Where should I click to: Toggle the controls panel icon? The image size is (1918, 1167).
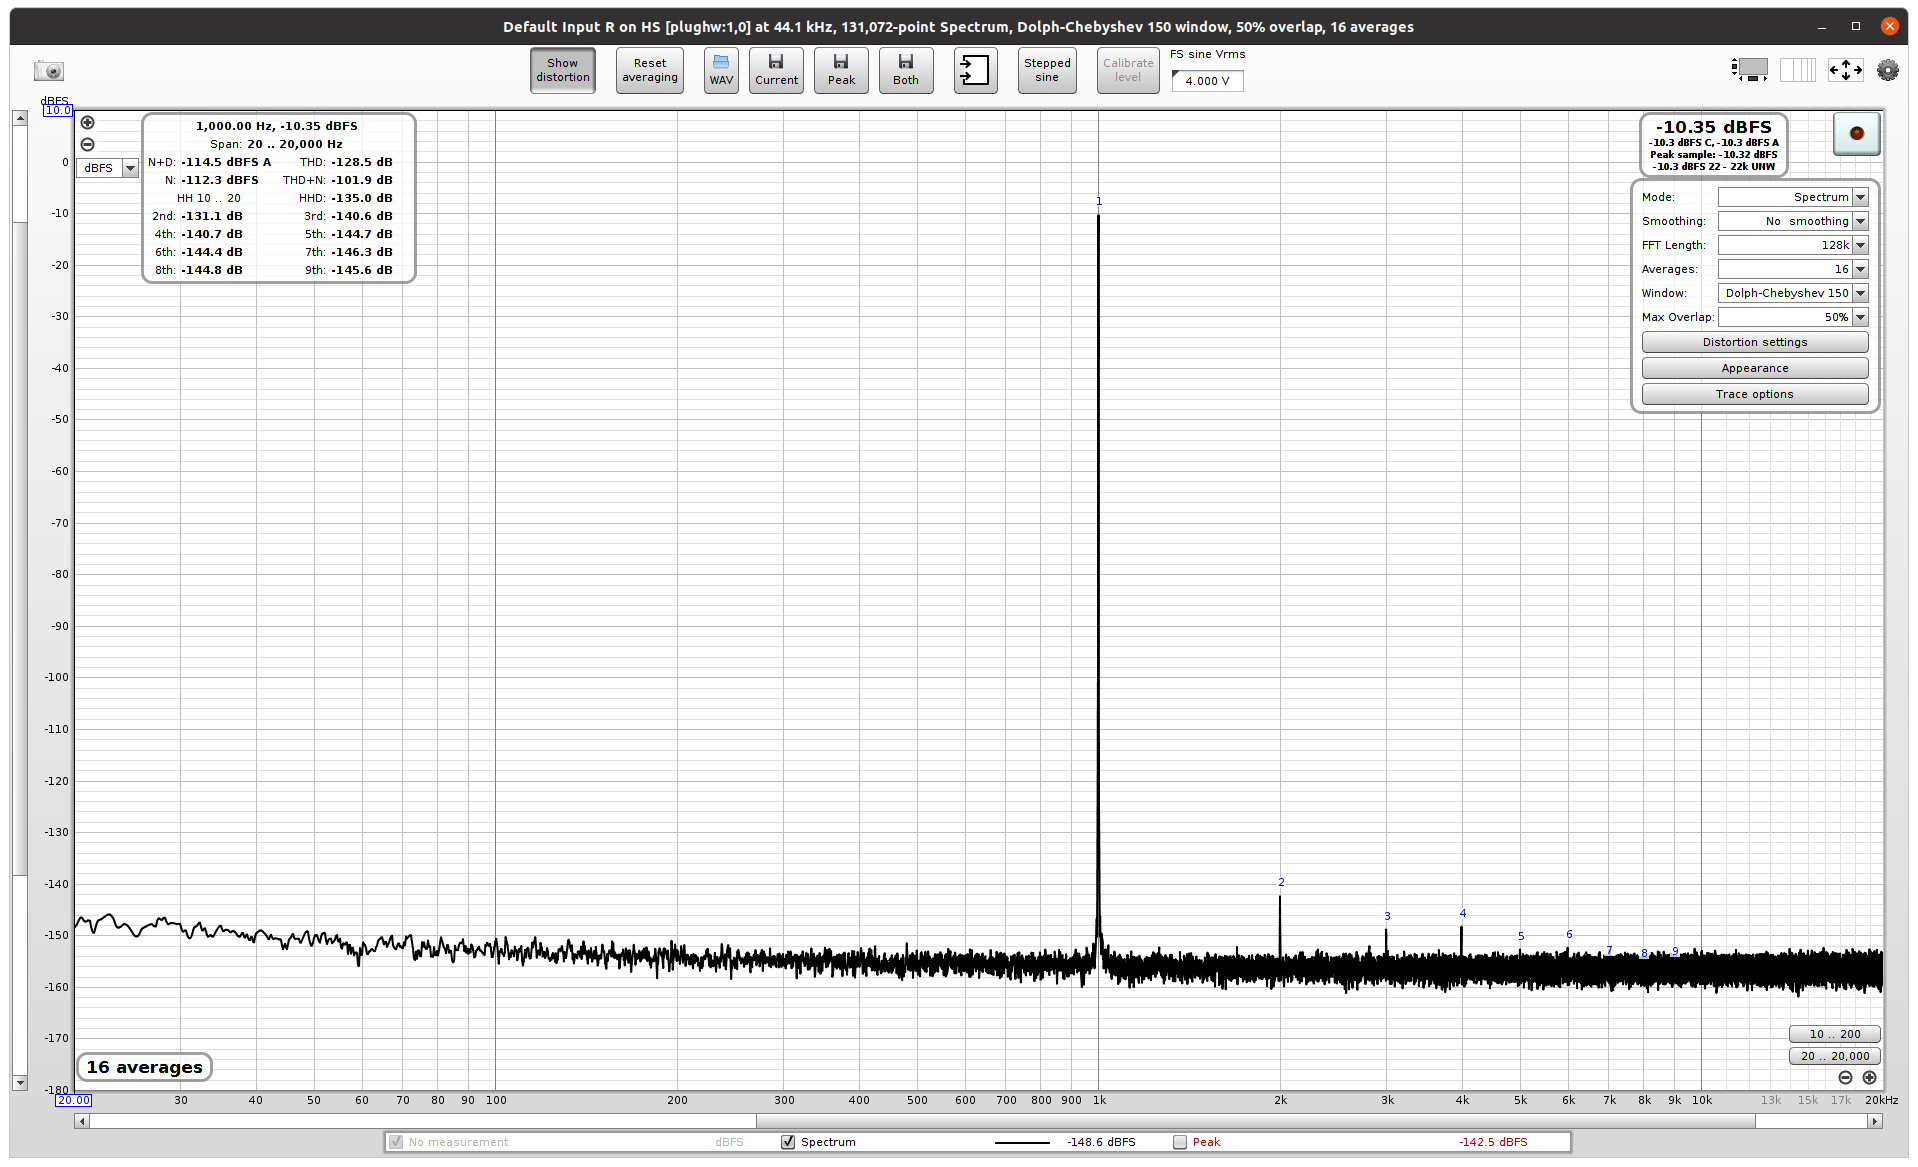tap(1750, 69)
